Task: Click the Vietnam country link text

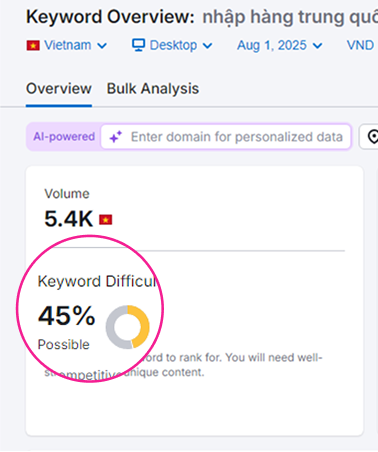Action: 68,45
